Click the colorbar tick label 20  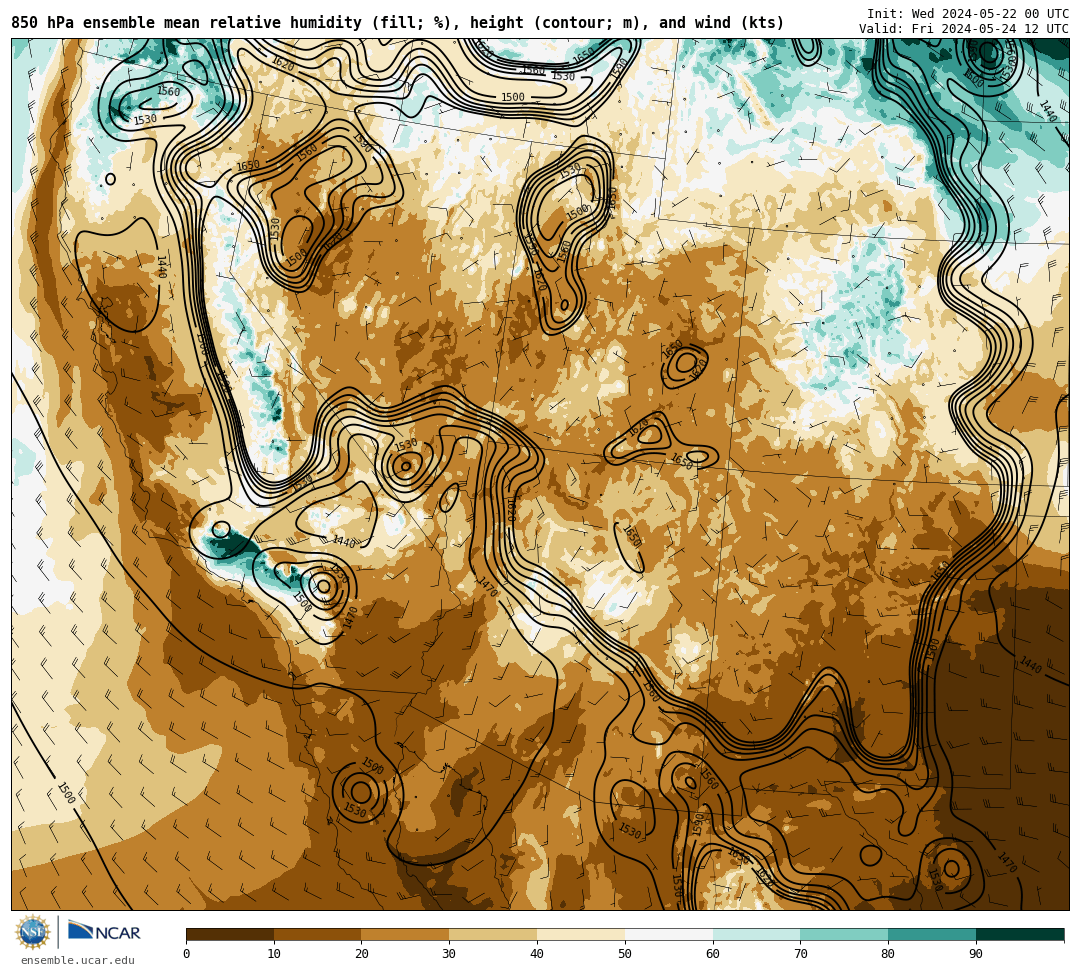click(x=362, y=954)
